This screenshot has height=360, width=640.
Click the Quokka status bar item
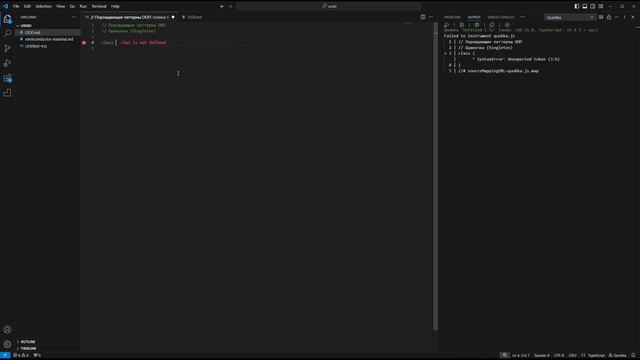618,356
